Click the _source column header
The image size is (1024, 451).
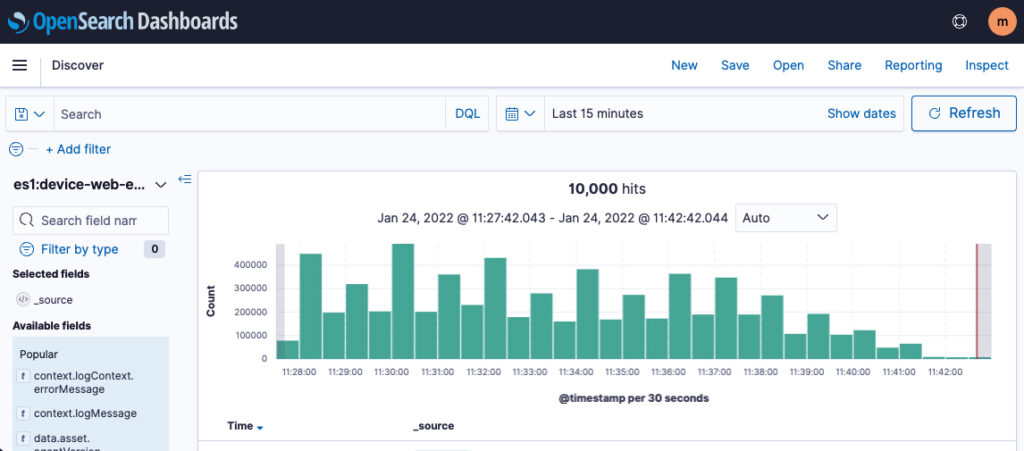[x=433, y=426]
